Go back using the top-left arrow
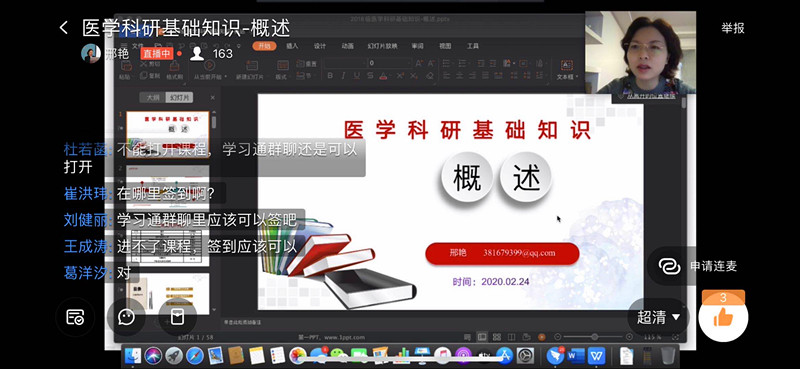This screenshot has width=800, height=369. tap(64, 28)
